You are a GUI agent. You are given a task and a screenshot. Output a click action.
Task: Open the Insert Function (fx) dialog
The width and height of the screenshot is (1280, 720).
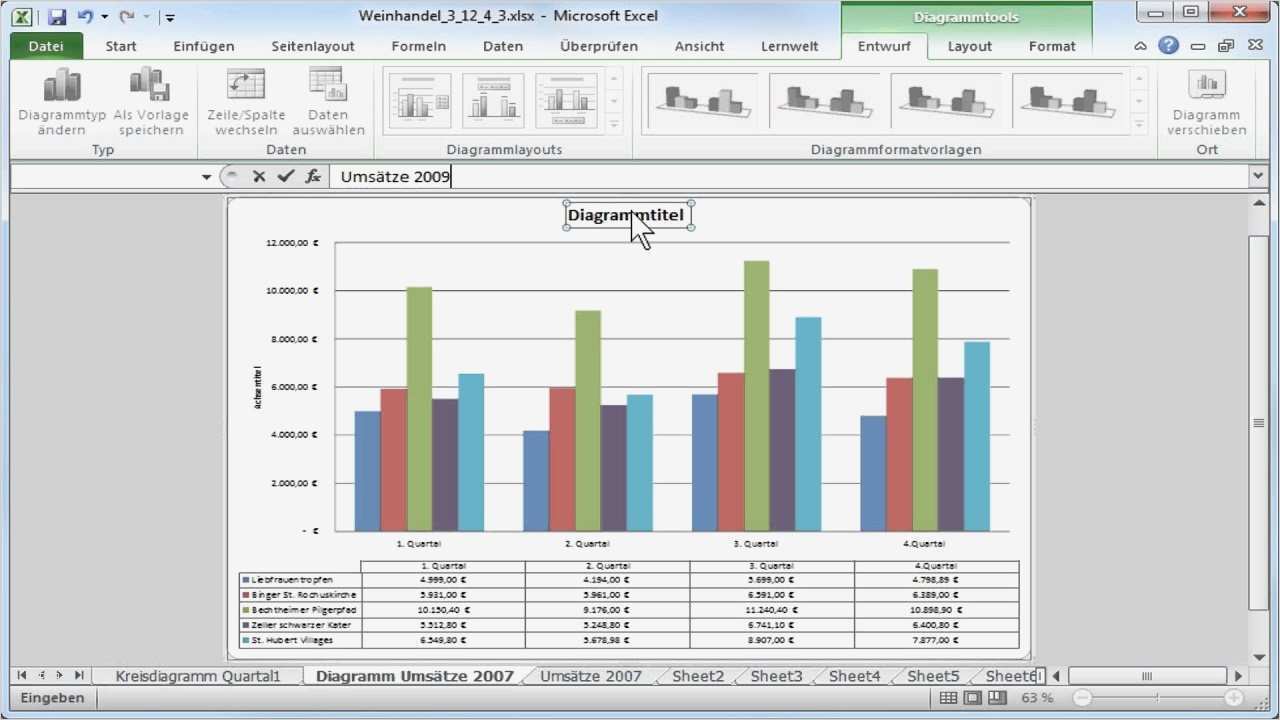click(313, 176)
